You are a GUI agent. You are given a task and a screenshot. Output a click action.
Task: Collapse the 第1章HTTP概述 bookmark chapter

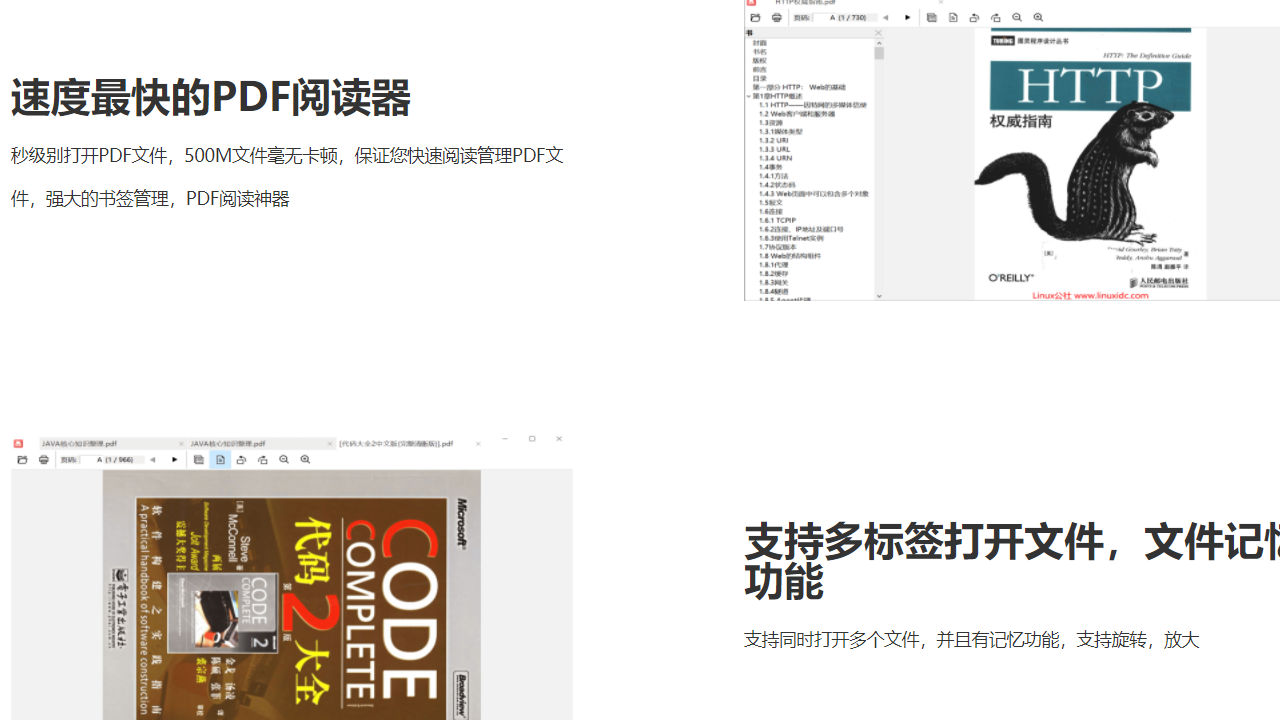[x=748, y=98]
